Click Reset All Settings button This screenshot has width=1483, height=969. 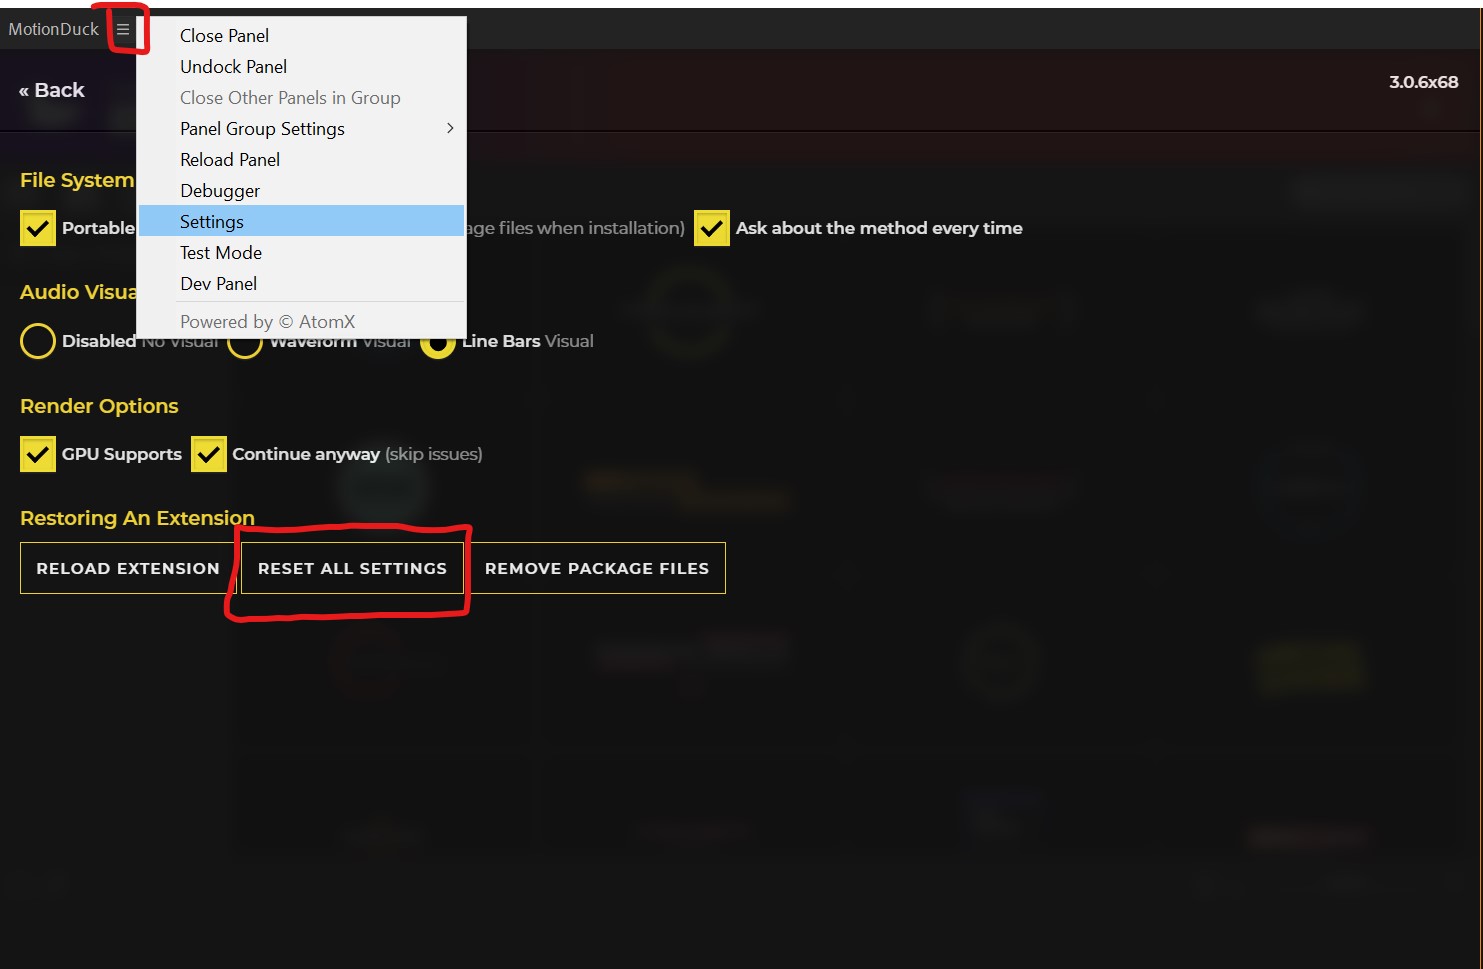[352, 568]
